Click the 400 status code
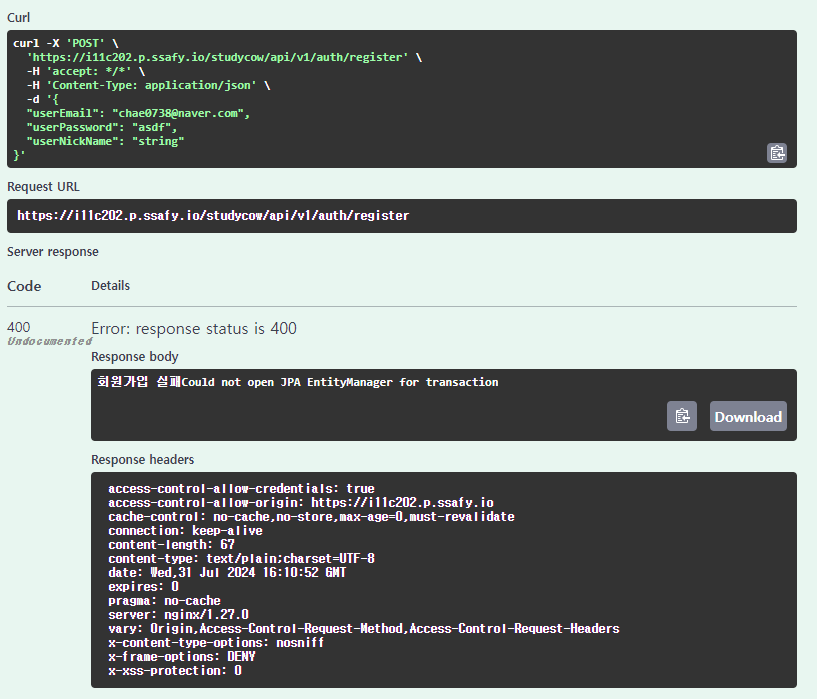Screen dimensions: 817x699 (19, 327)
